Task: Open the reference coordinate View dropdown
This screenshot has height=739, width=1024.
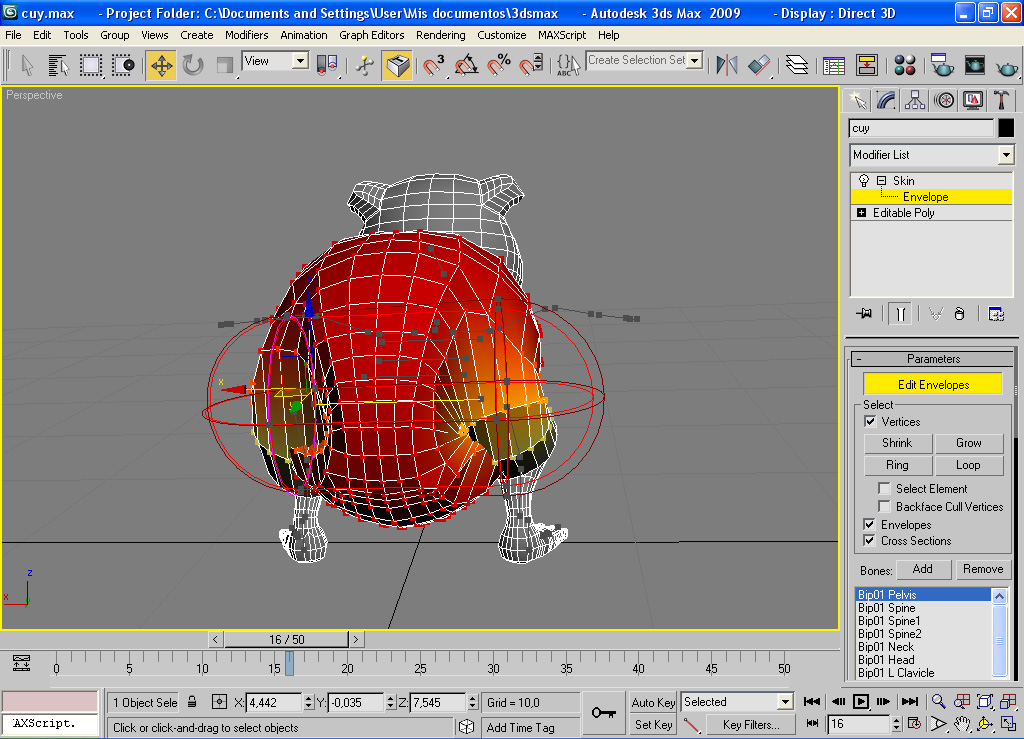Action: [x=299, y=61]
